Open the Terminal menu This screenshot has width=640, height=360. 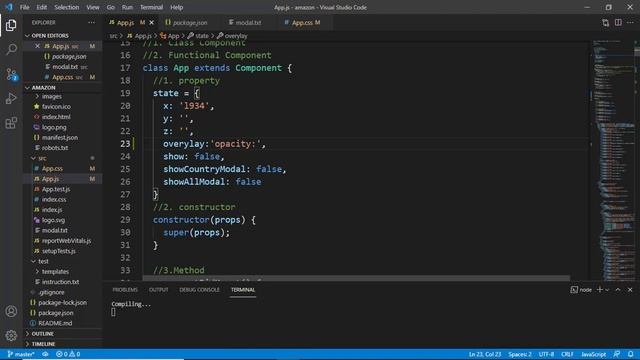pyautogui.click(x=151, y=7)
